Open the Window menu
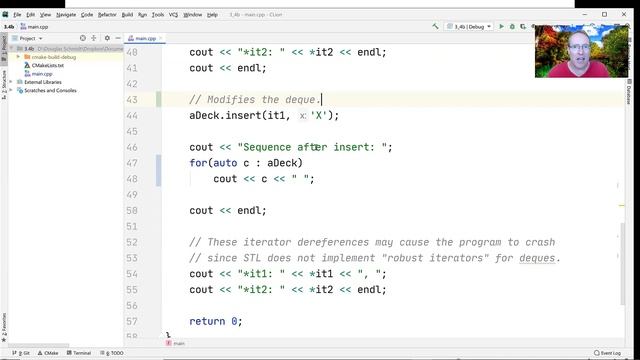This screenshot has height=360, width=640. coord(192,14)
